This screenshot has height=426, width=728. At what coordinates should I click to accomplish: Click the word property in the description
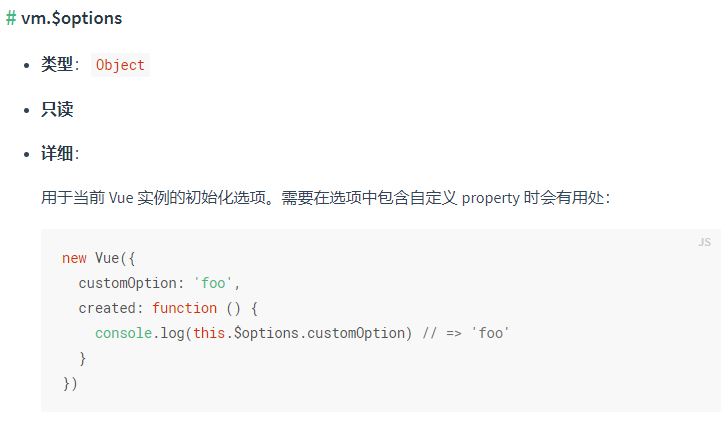pos(490,198)
